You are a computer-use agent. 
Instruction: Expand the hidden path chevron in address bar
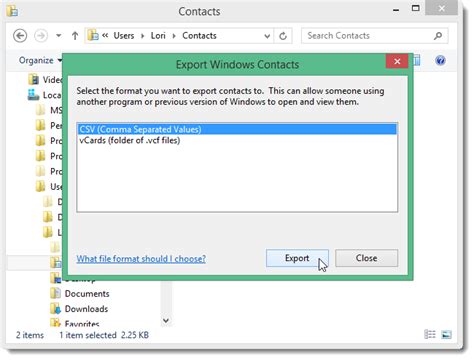tap(105, 35)
